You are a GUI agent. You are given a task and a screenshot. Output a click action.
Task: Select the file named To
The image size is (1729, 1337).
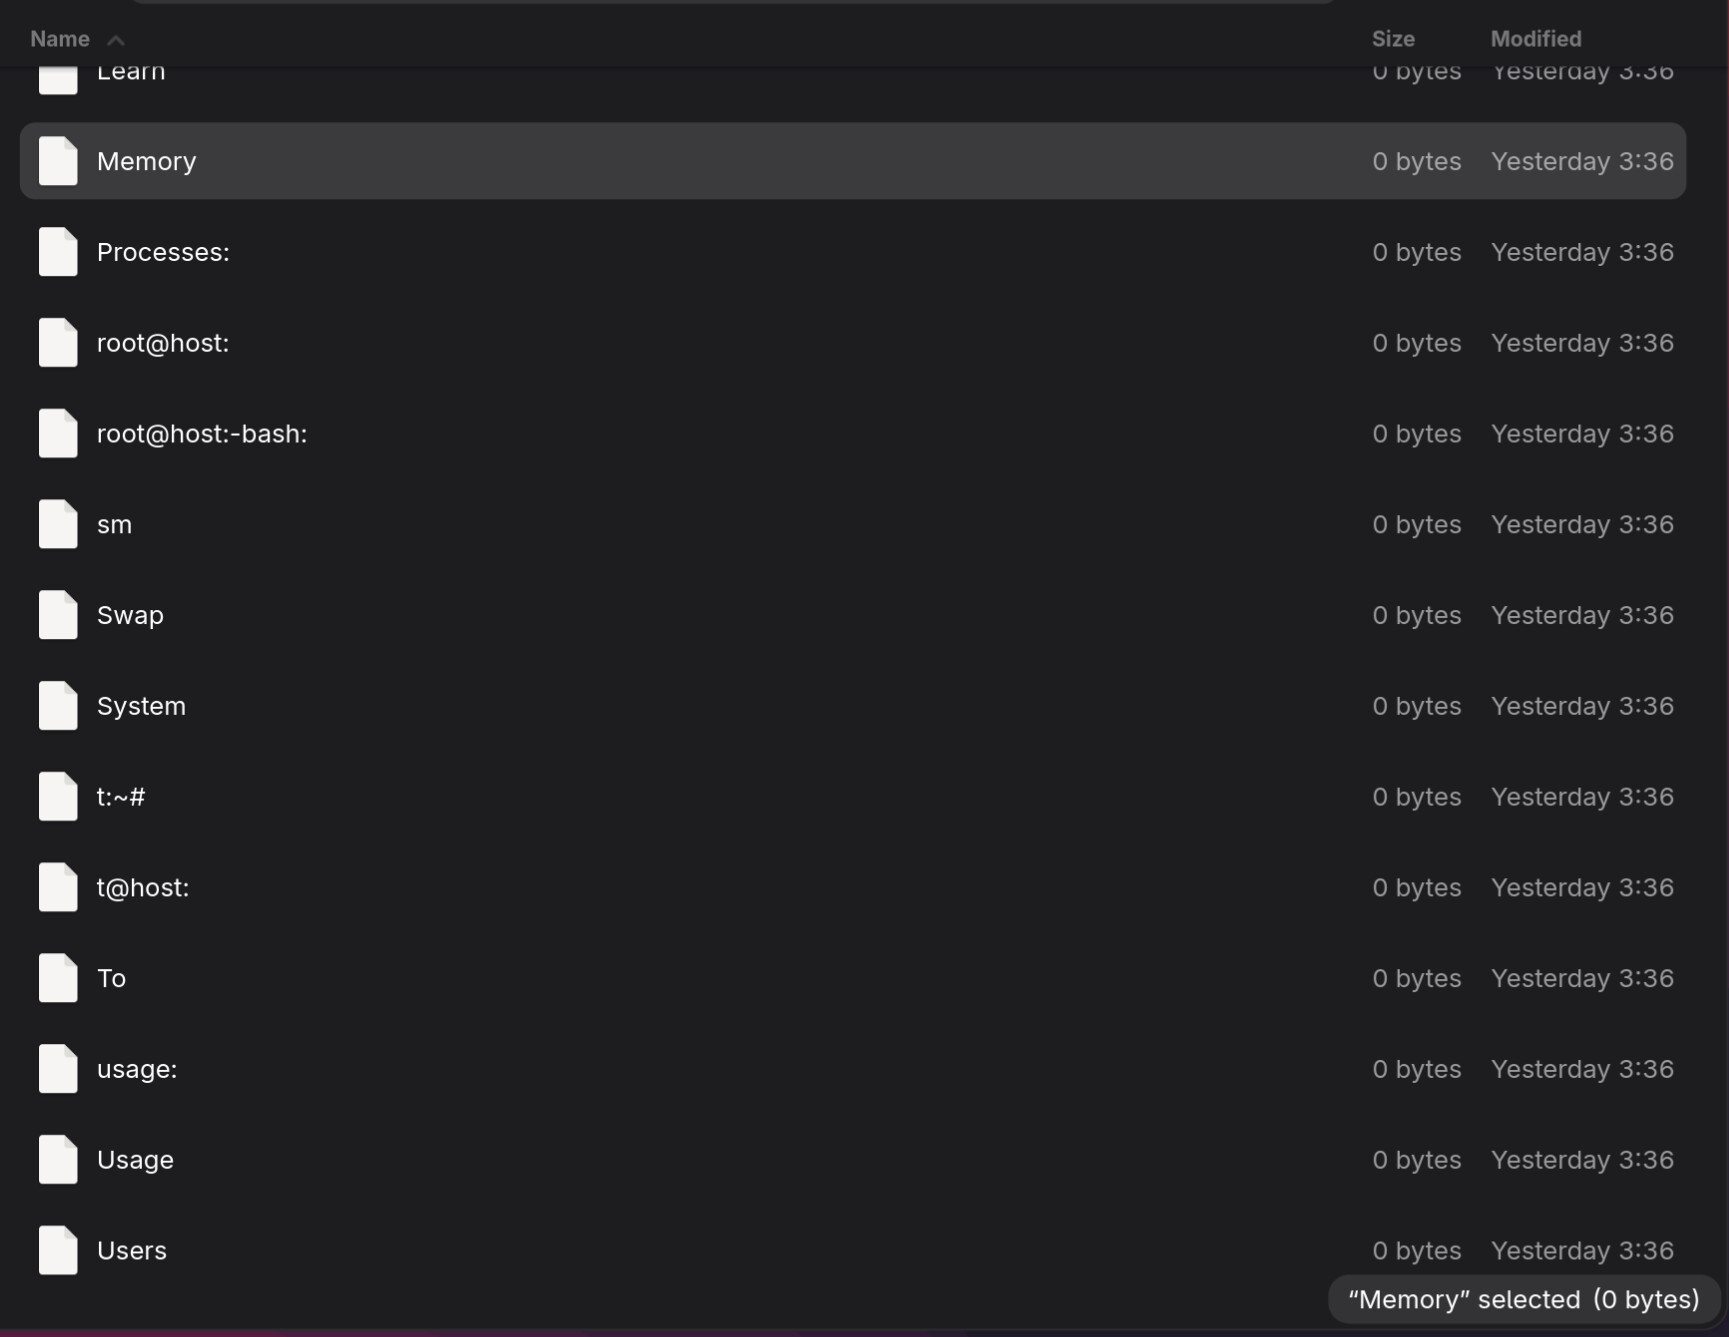111,978
